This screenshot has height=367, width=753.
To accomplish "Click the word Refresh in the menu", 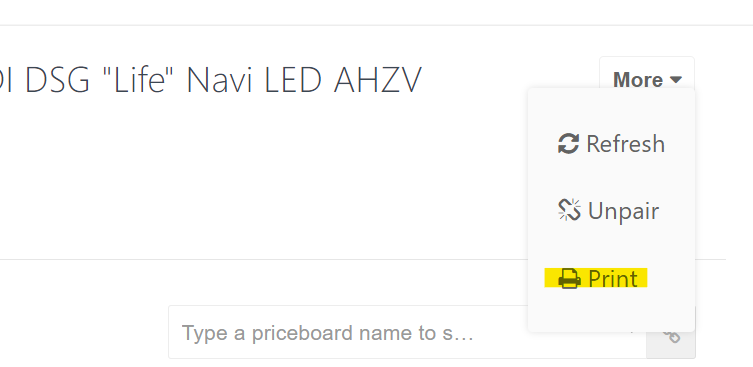I will click(626, 144).
